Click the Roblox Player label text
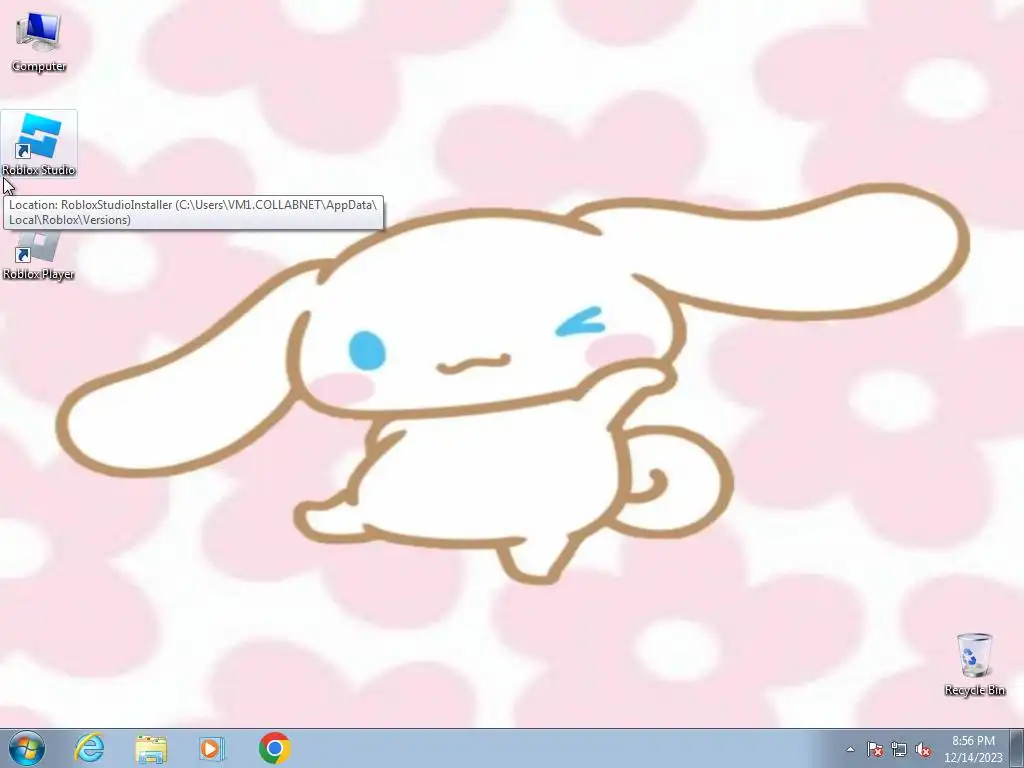Screen dimensions: 1024x768 point(39,274)
